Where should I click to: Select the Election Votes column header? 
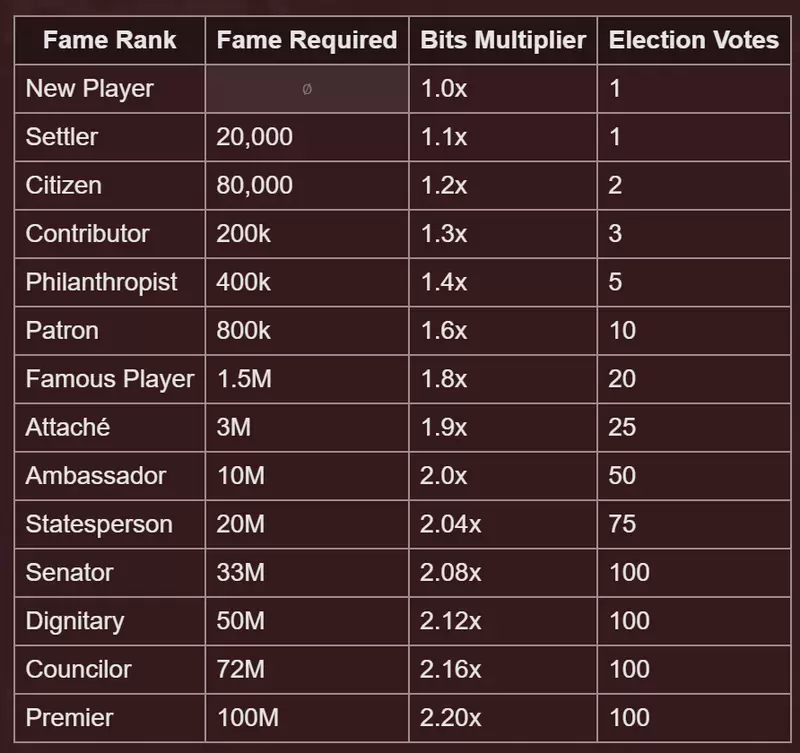tap(693, 40)
